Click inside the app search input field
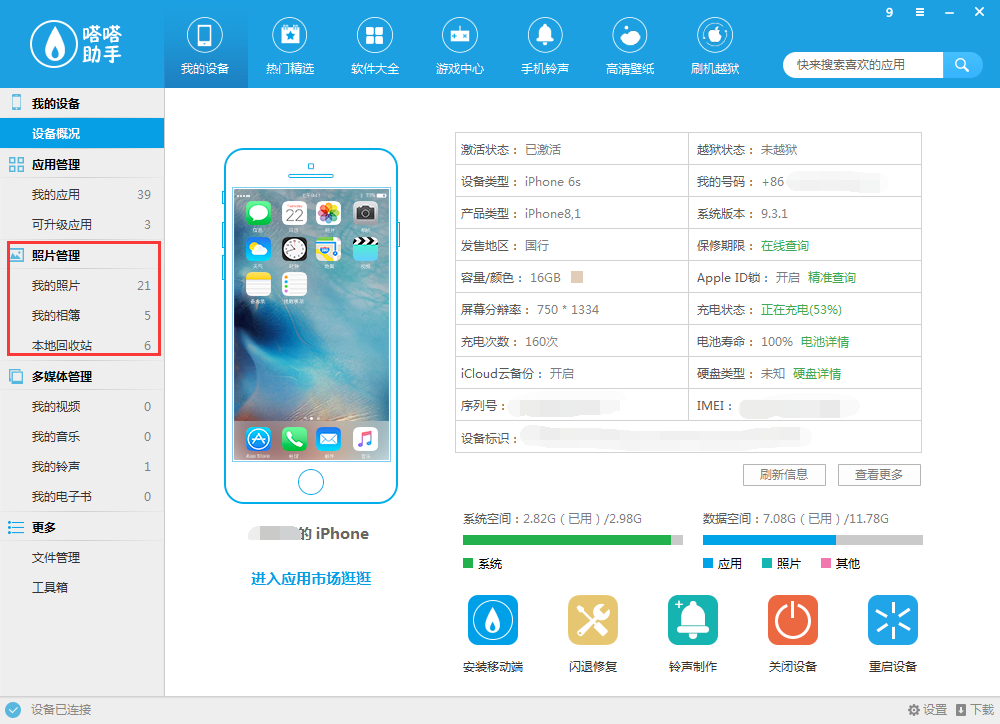 pyautogui.click(x=862, y=64)
